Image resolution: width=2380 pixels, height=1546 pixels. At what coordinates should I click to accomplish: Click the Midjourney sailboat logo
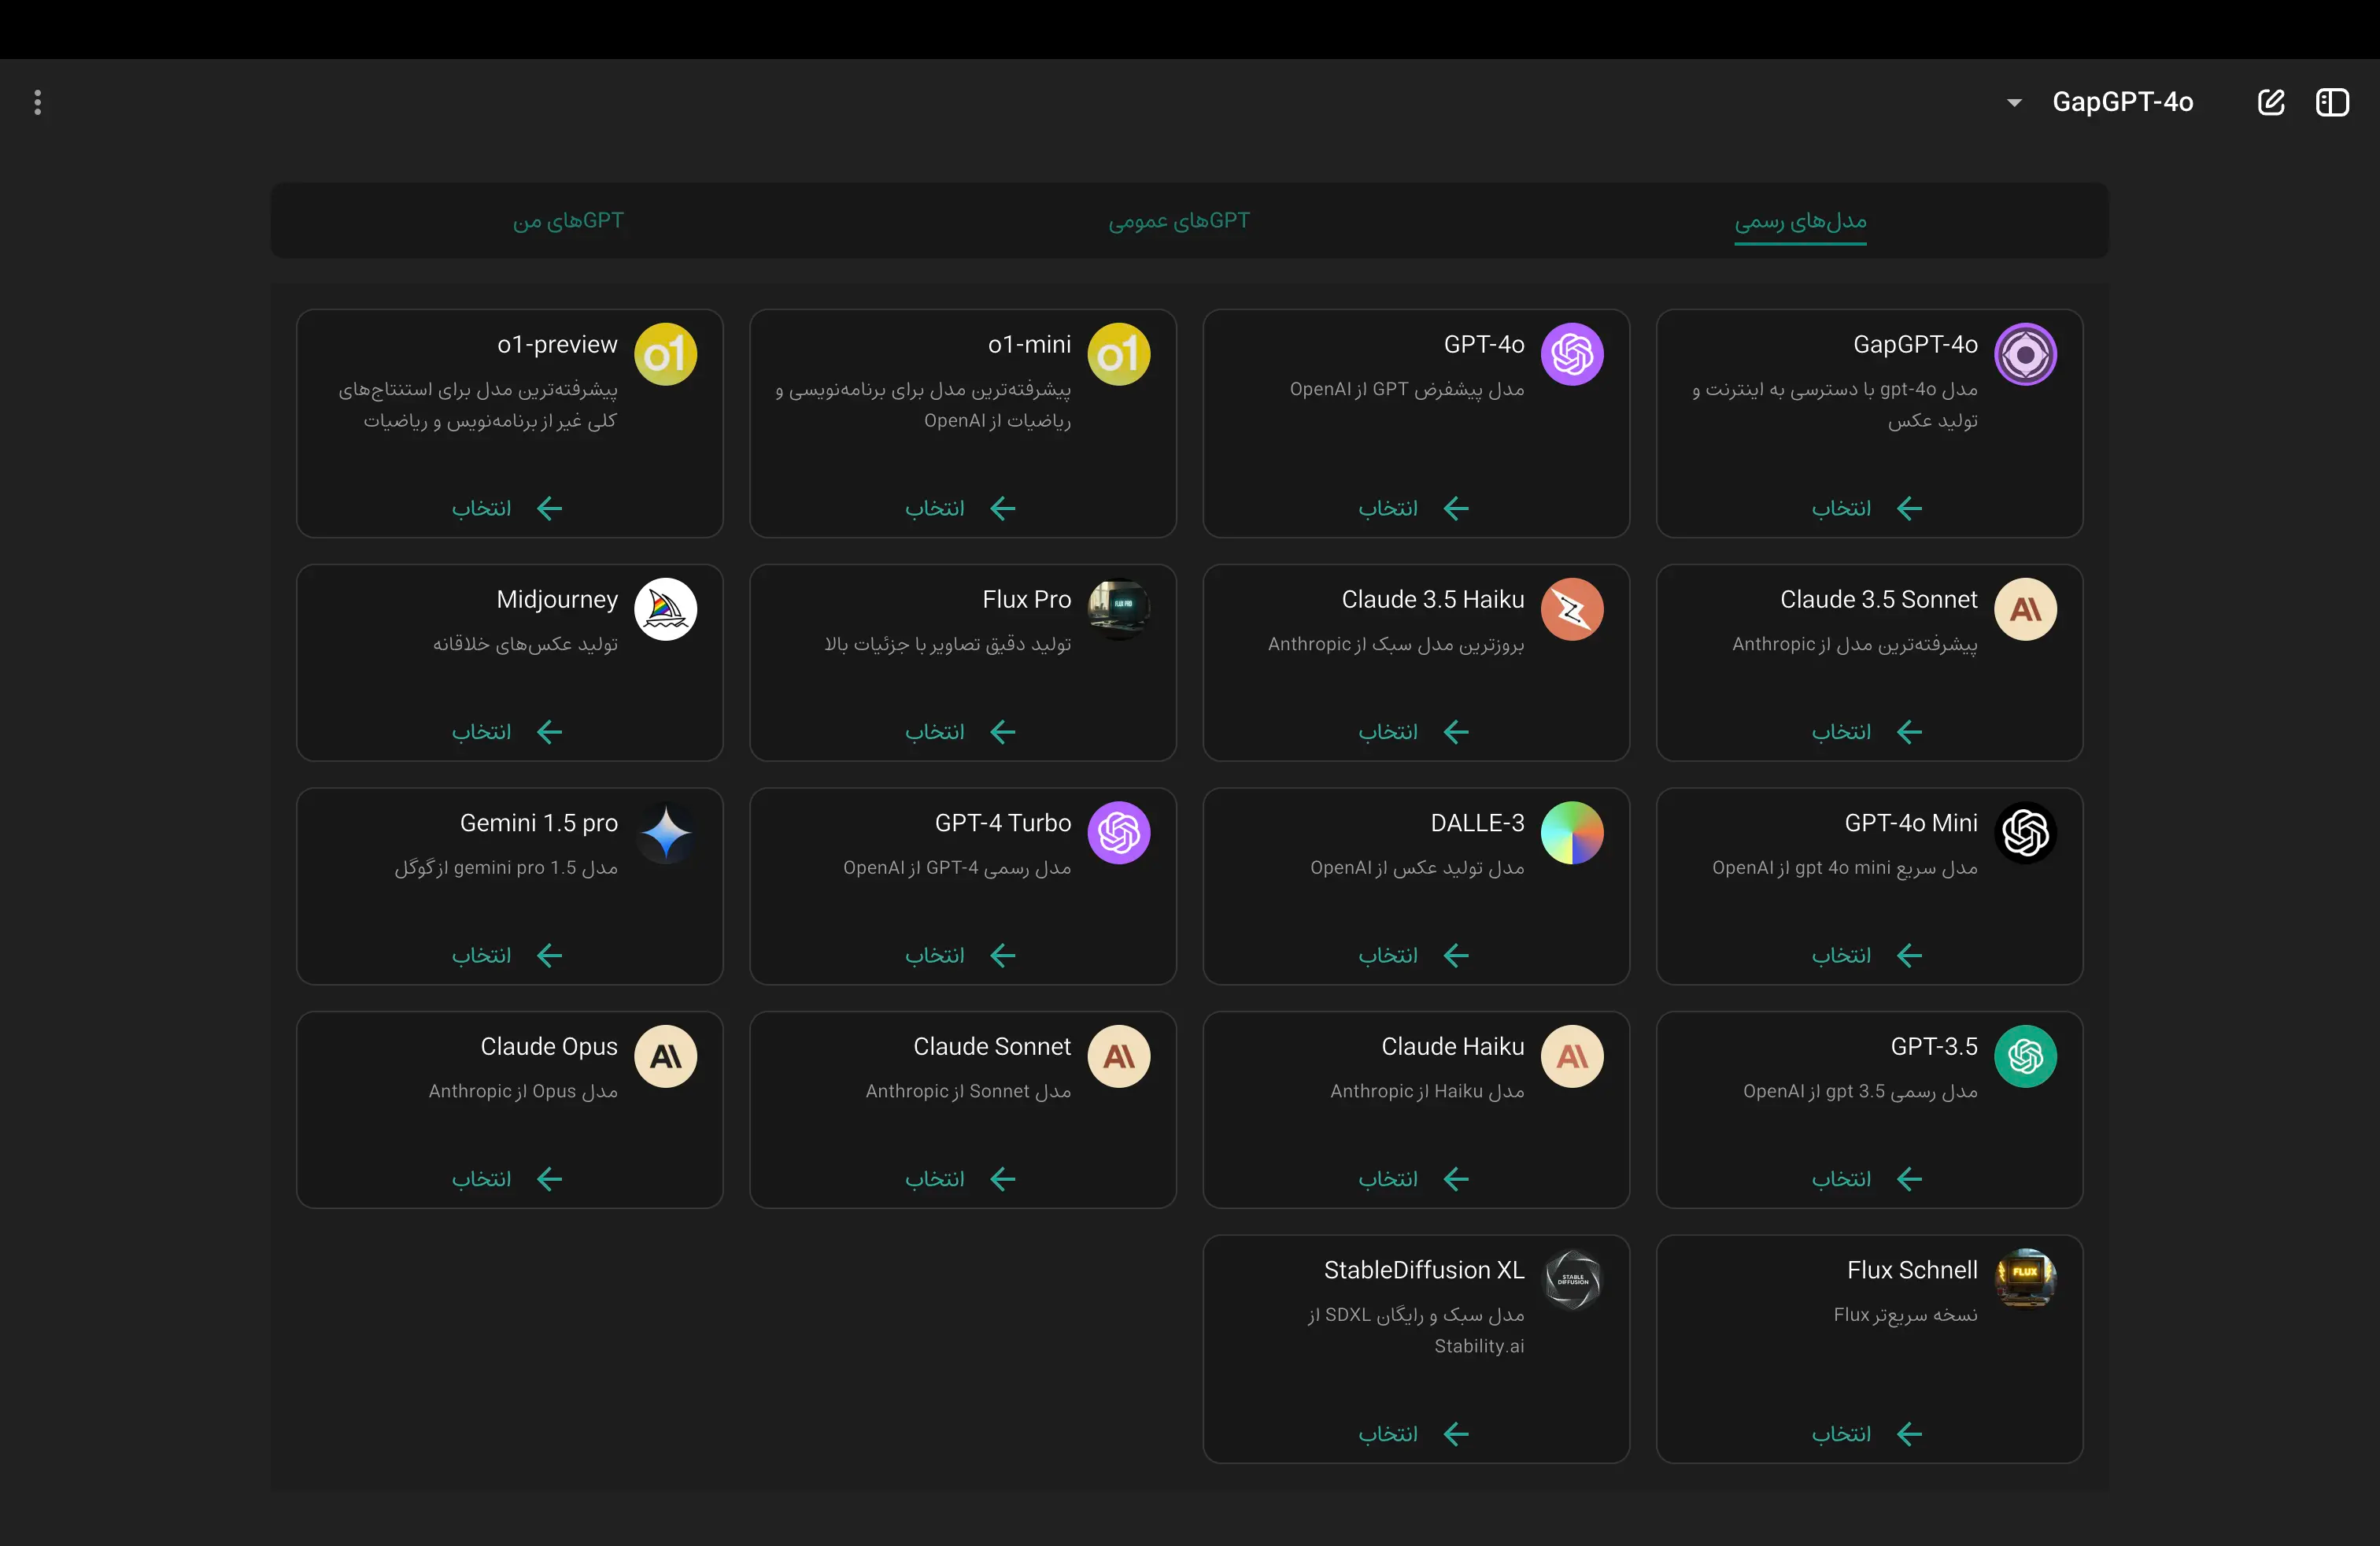click(x=665, y=609)
